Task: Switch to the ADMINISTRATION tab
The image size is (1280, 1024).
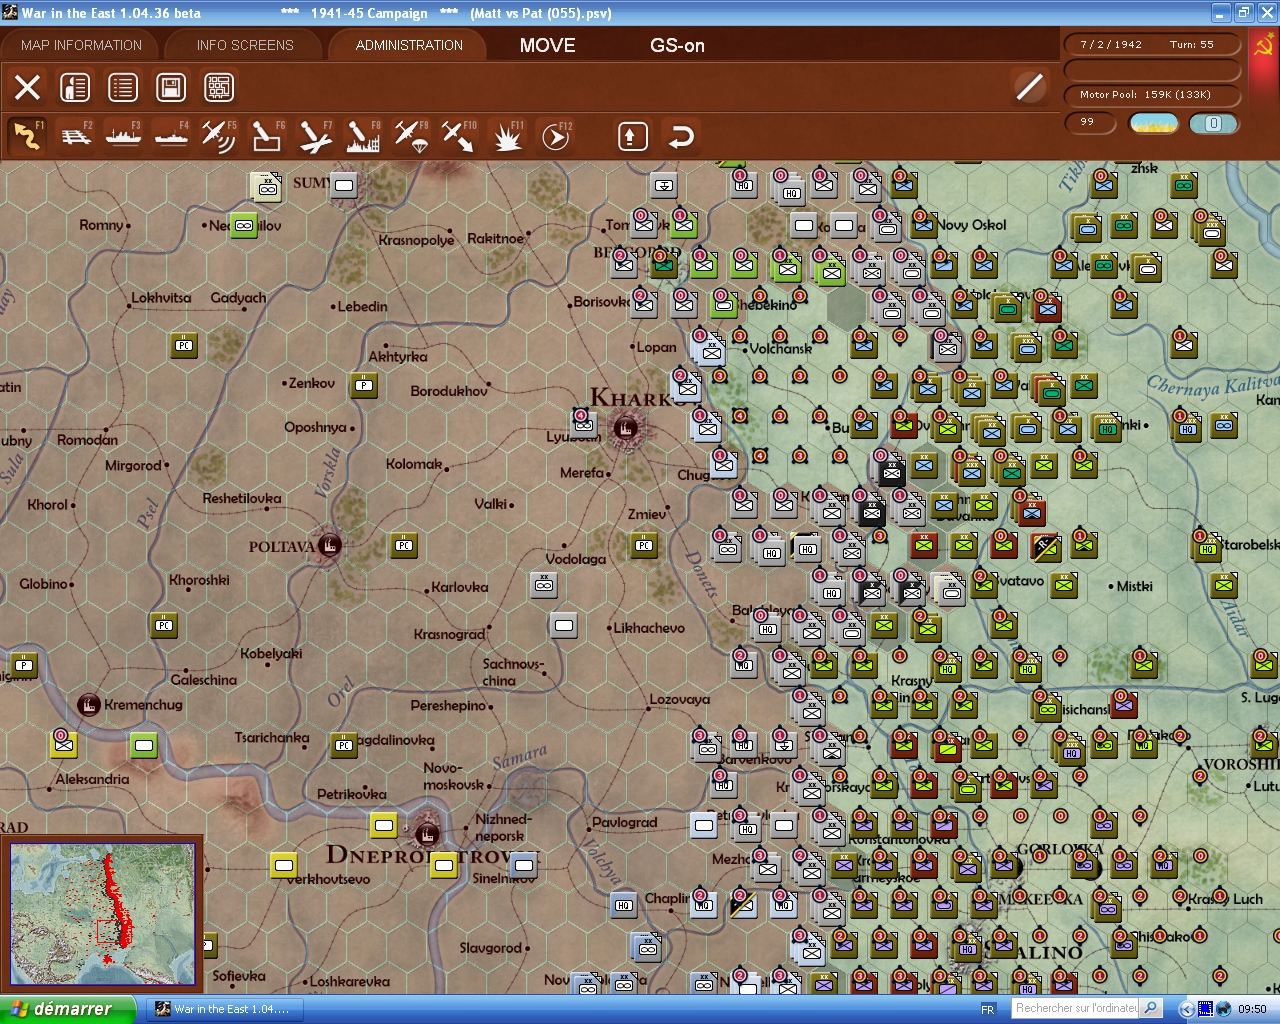Action: coord(409,45)
